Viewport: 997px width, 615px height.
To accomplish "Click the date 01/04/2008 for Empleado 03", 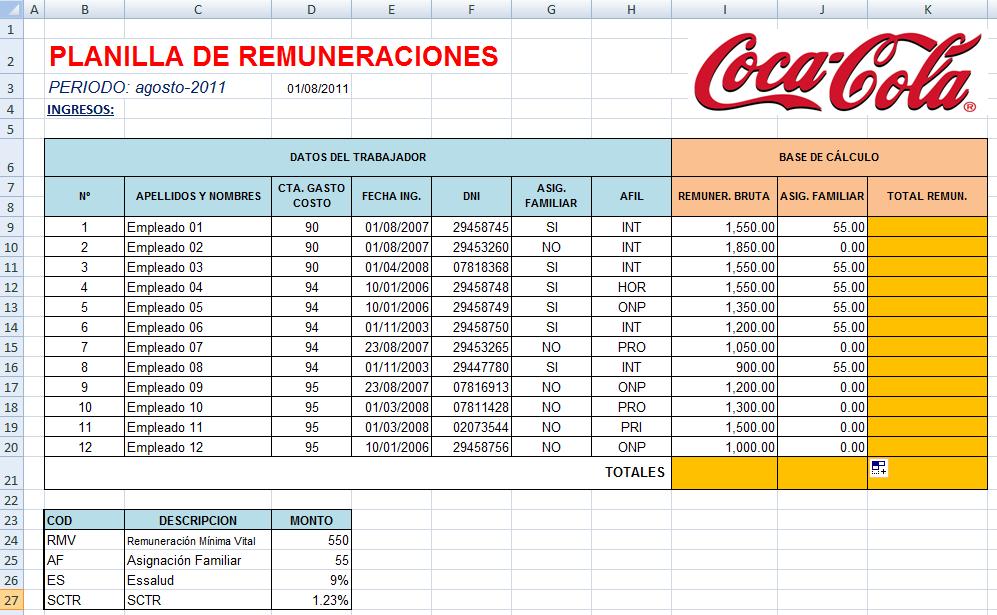I will point(391,267).
